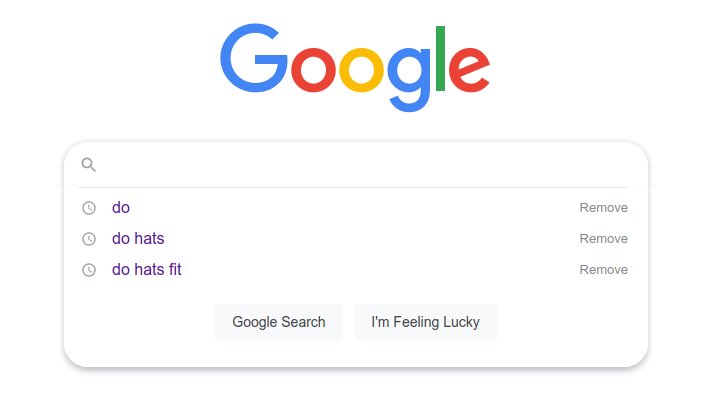Click the divider line under the search field
Viewport: 704px width, 397px height.
coord(353,187)
